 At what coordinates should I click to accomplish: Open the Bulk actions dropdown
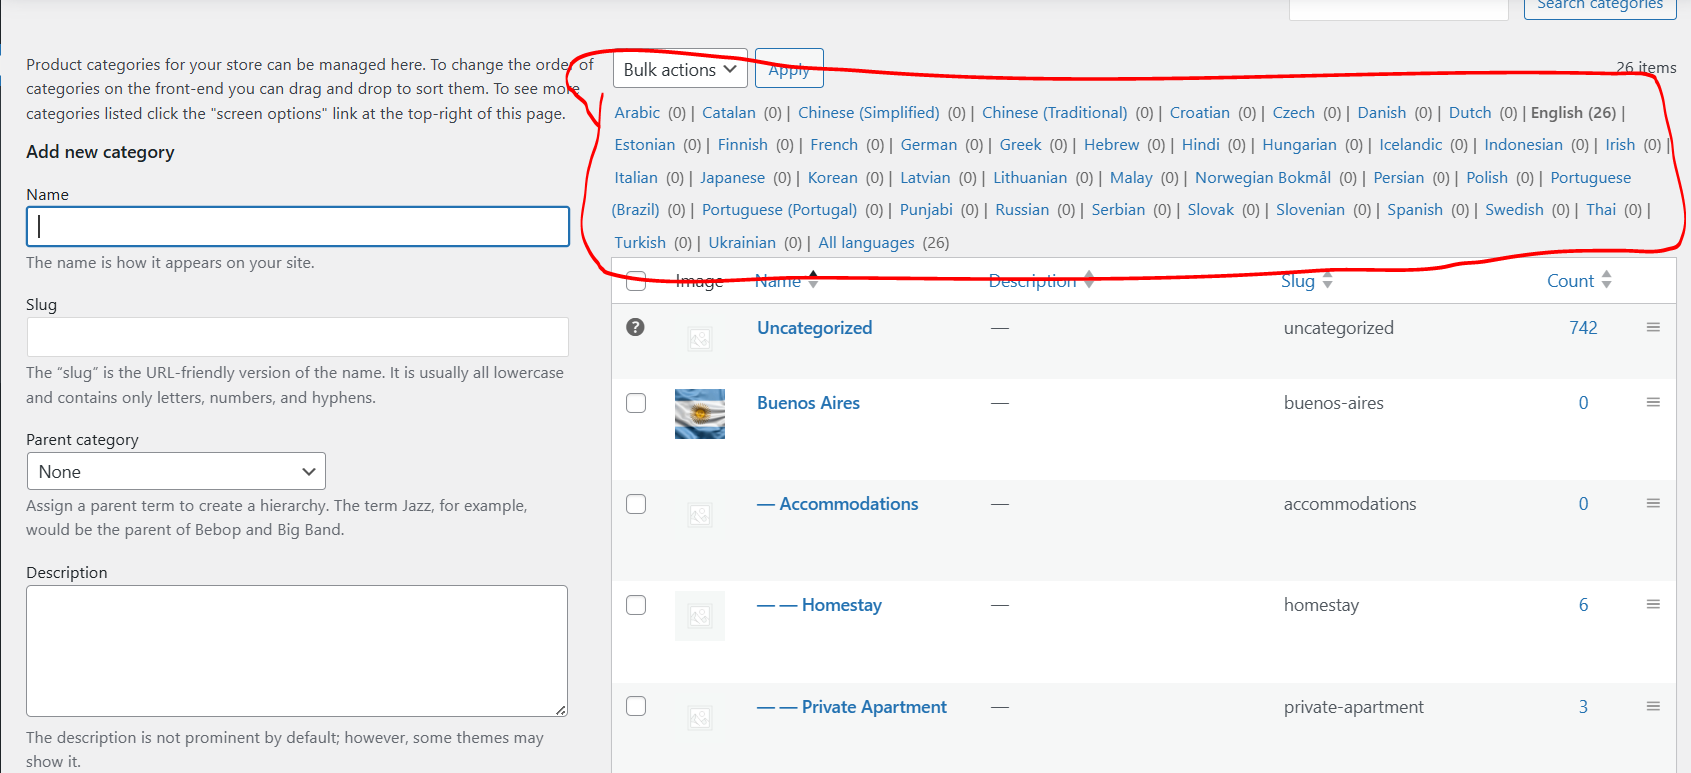pos(680,69)
